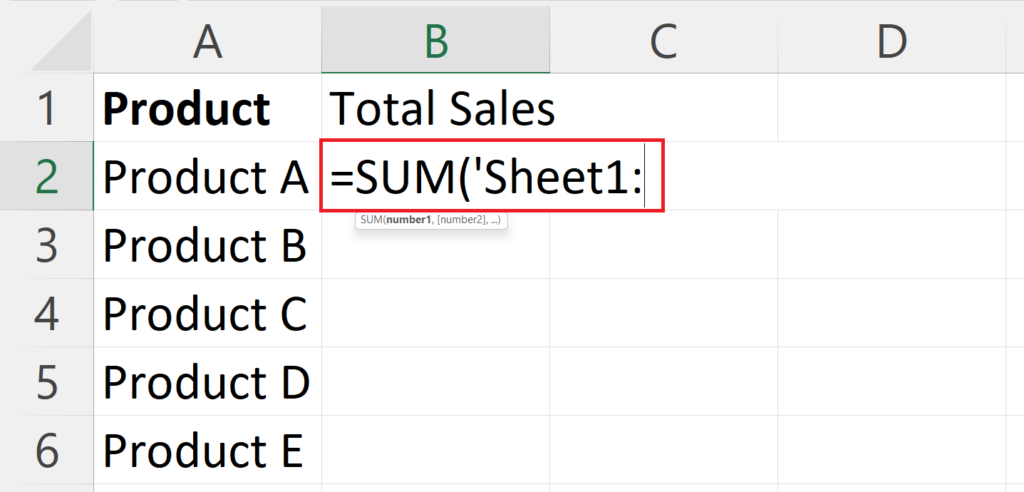Select row 4 header
This screenshot has width=1024, height=492.
click(x=46, y=313)
